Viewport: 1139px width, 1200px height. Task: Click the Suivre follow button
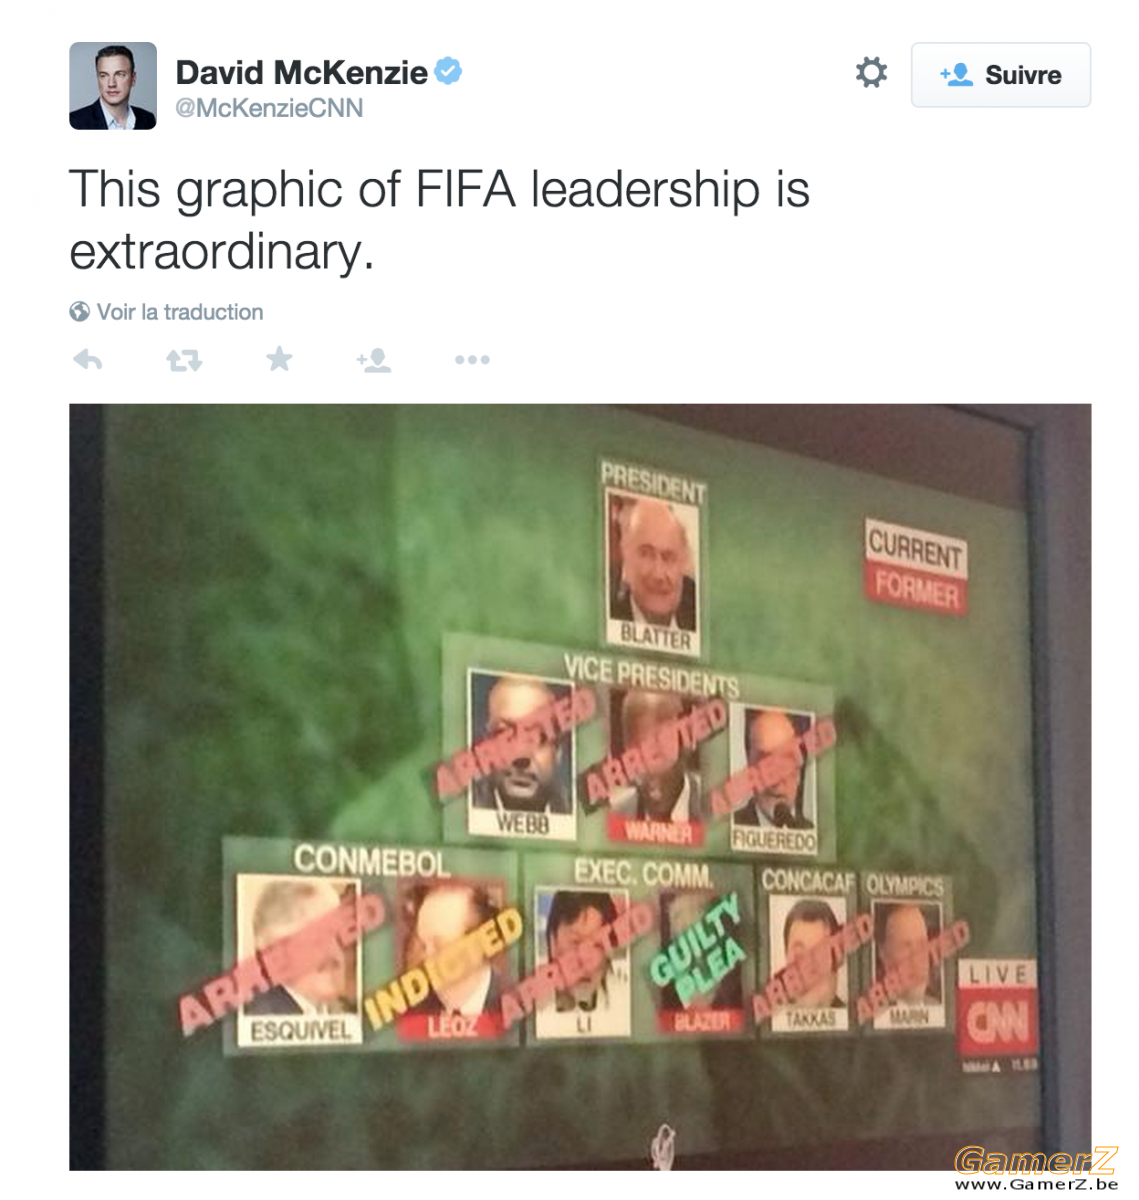(1001, 75)
